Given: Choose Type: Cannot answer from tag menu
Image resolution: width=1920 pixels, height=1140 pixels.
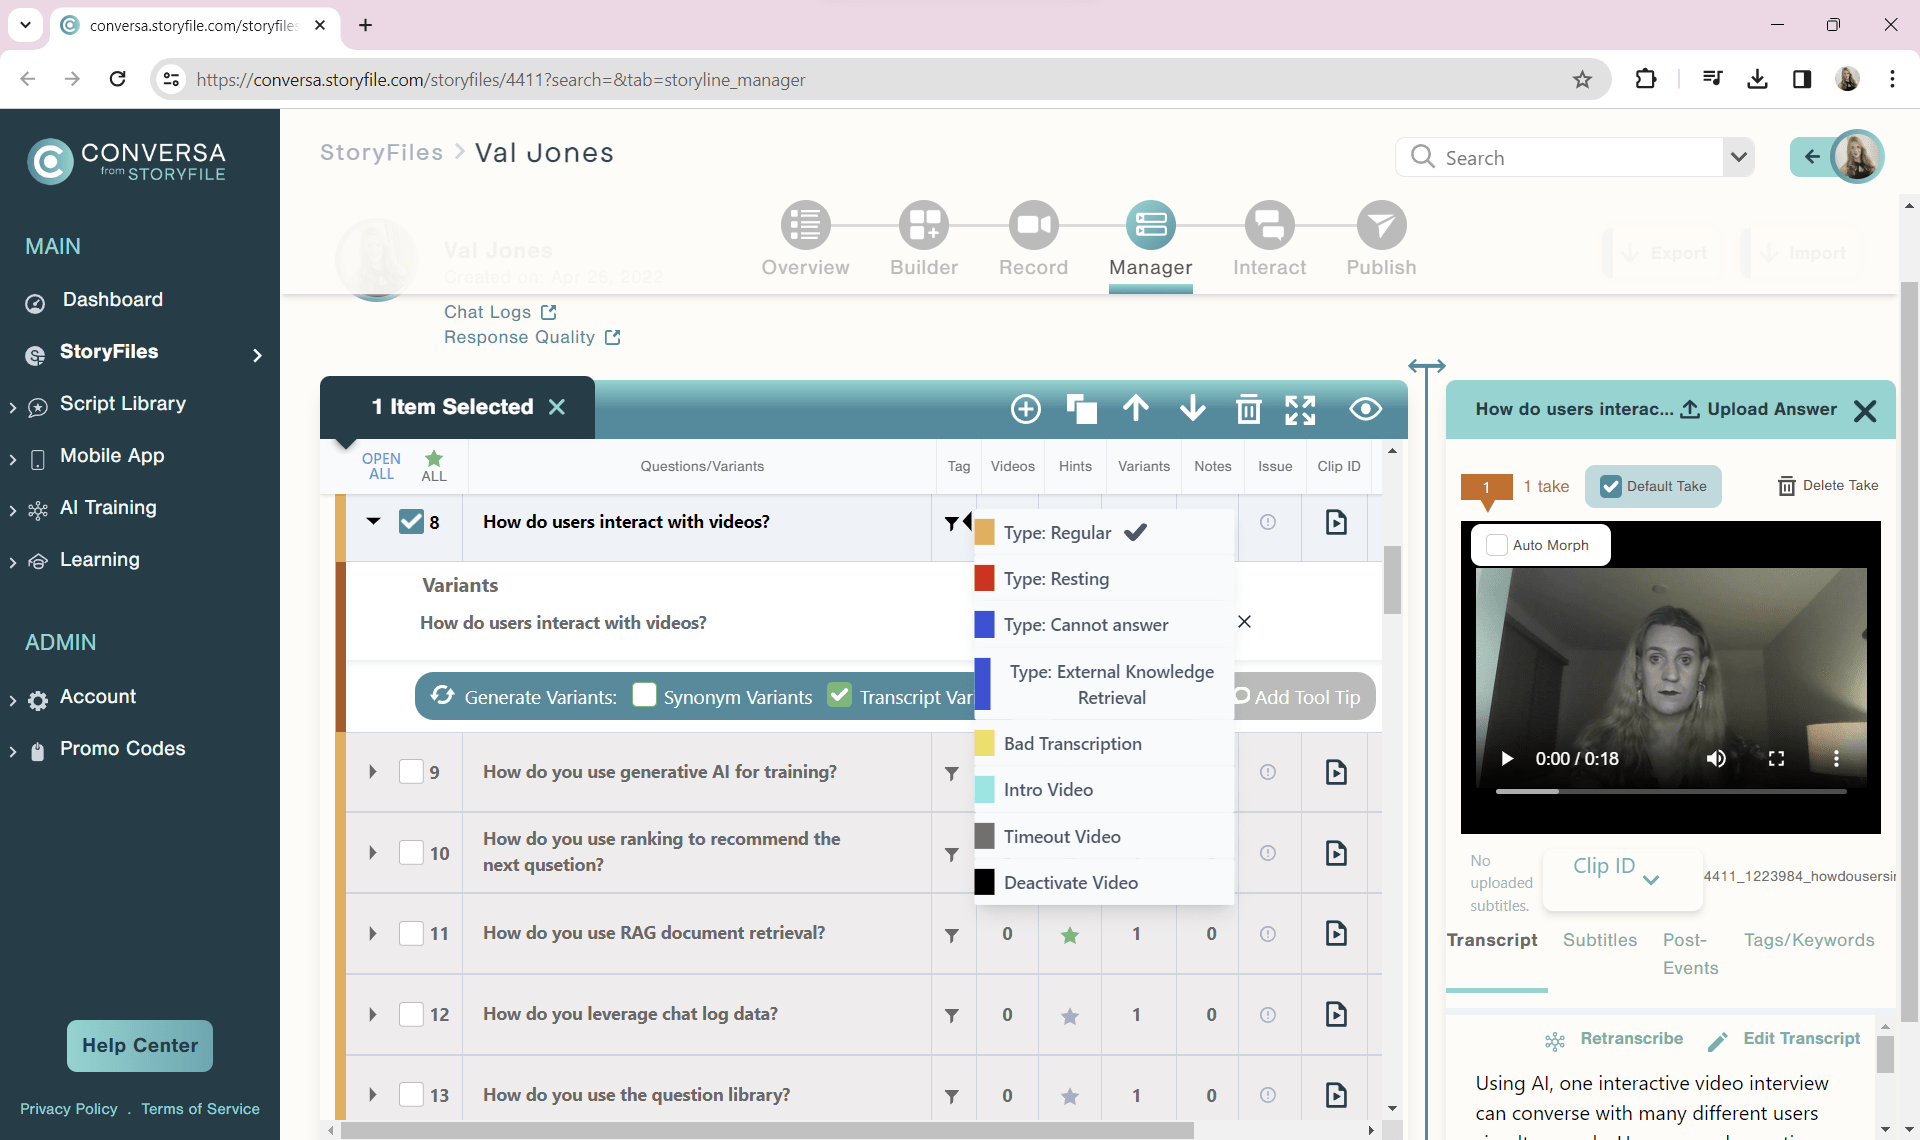Looking at the screenshot, I should pyautogui.click(x=1086, y=625).
